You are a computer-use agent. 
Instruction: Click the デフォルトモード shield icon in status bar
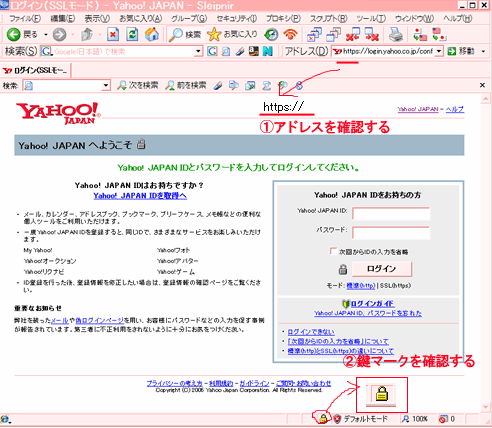(337, 419)
